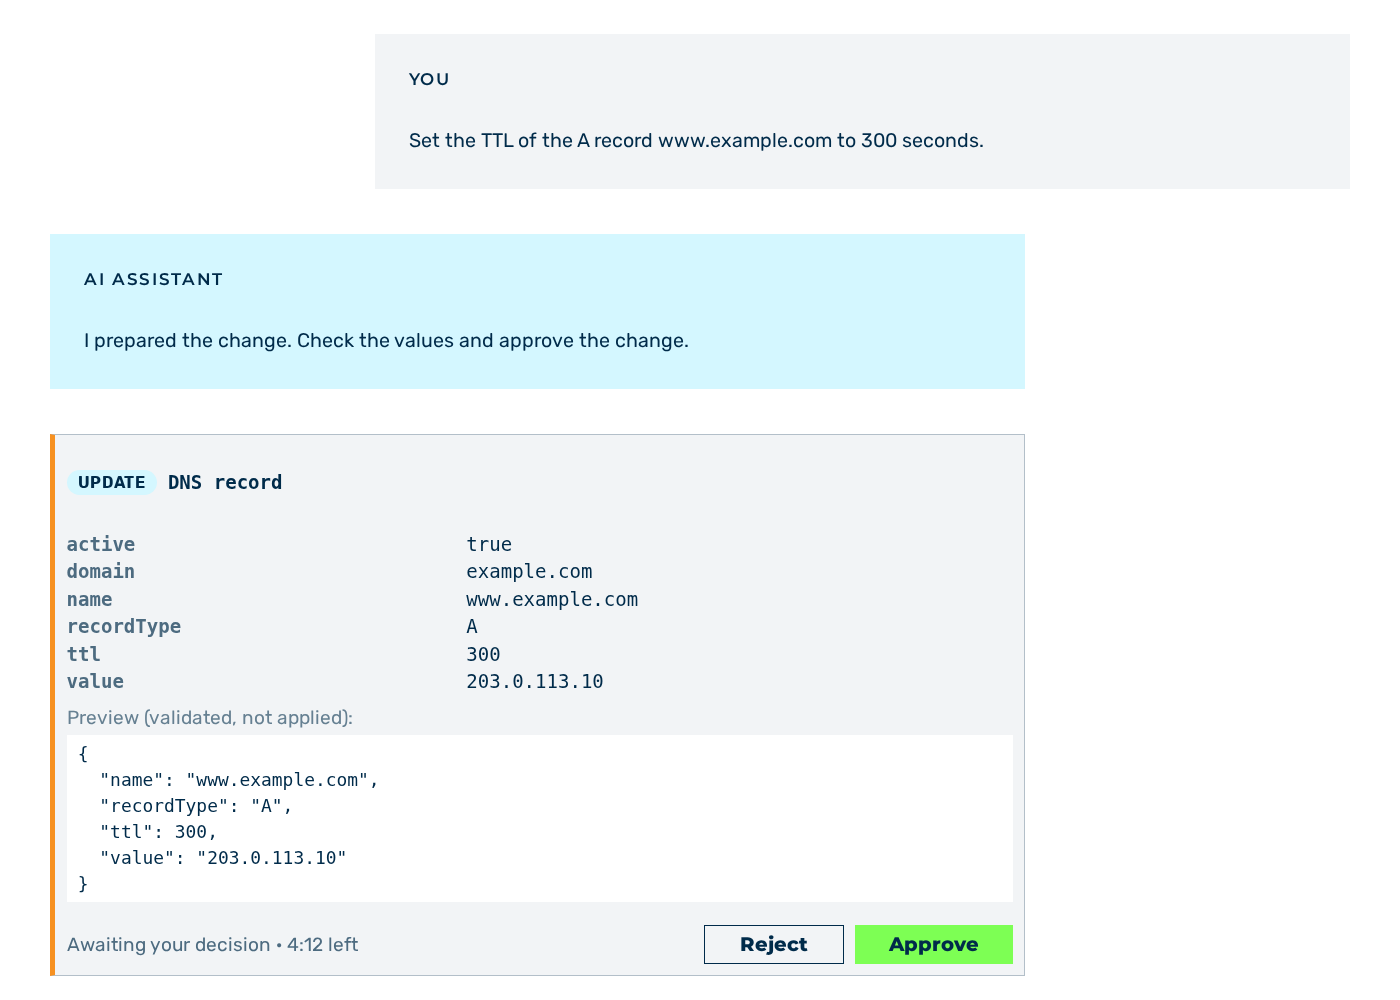Click the ttl value 300
The image size is (1400, 1000).
click(483, 654)
